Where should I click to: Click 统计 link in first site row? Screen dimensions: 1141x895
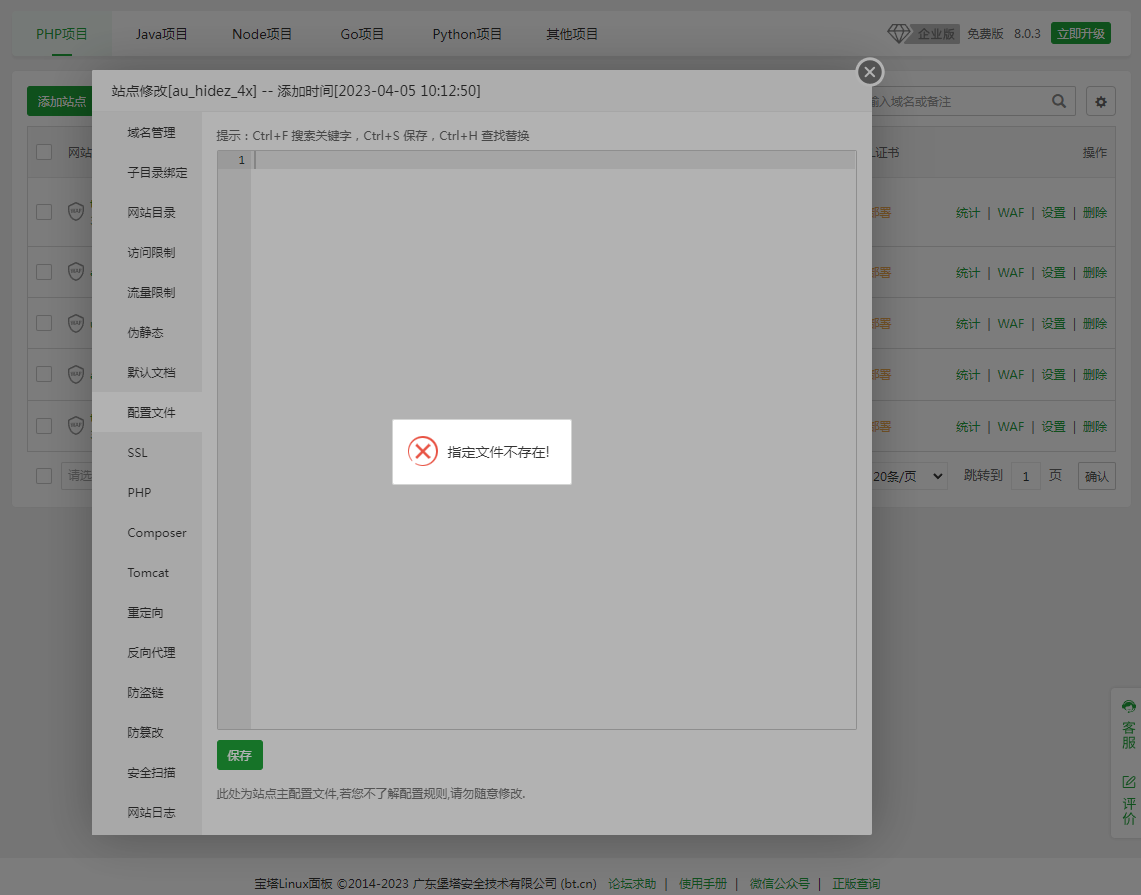[x=968, y=212]
